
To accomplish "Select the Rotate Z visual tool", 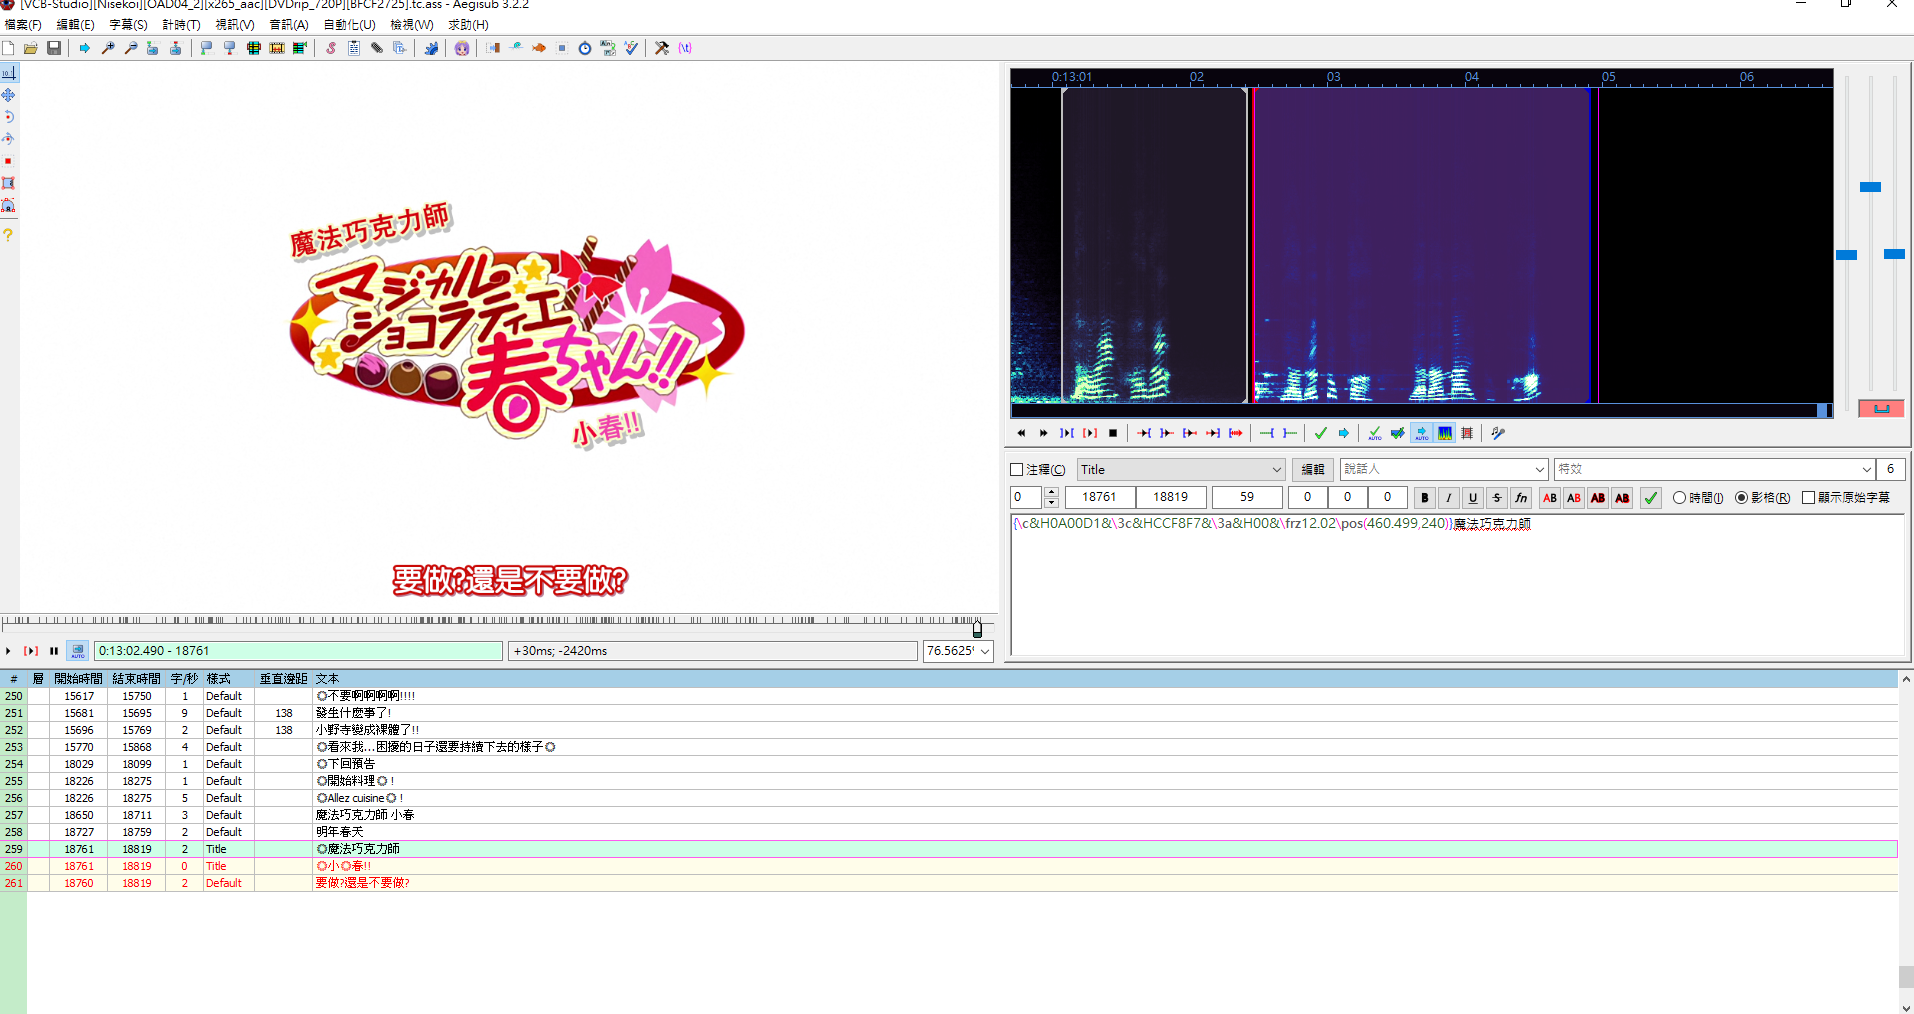I will coord(8,117).
